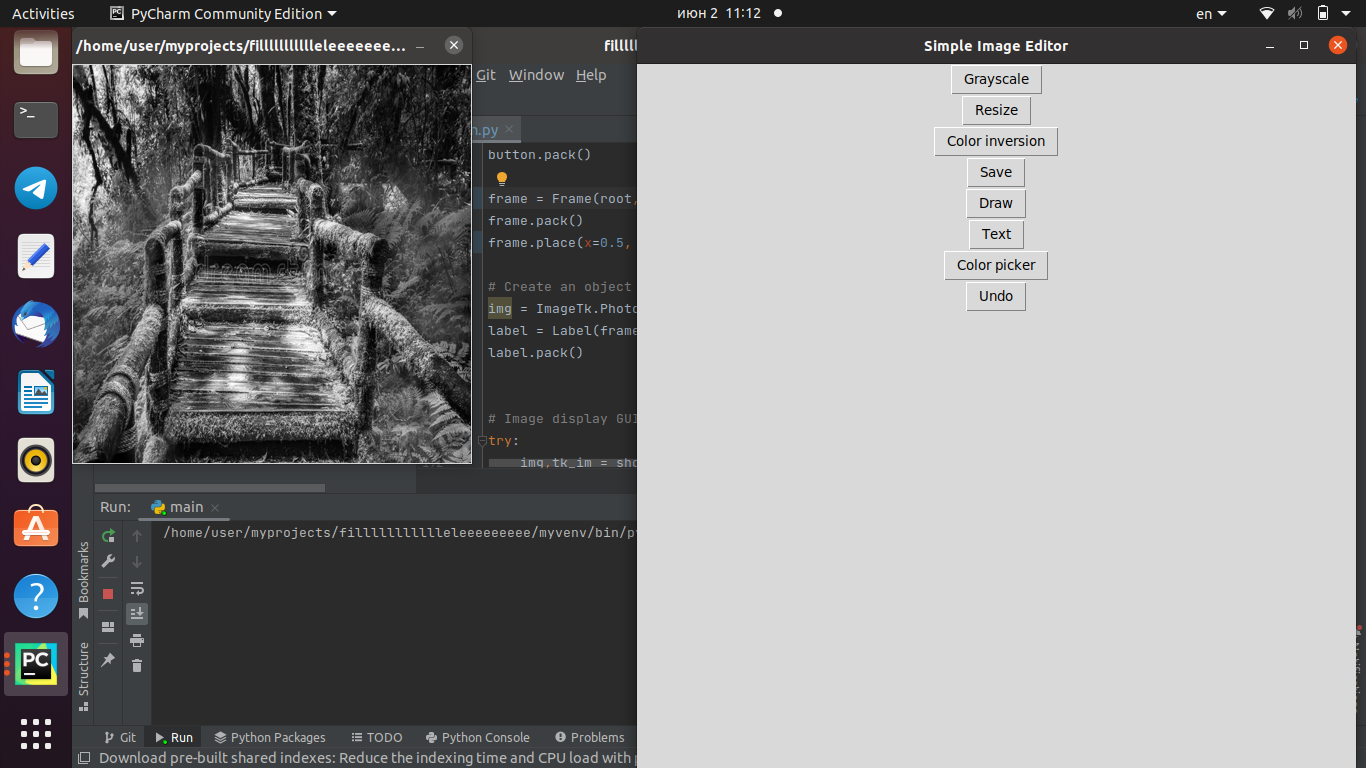
Task: Show applications grid in the dock
Action: click(x=36, y=733)
